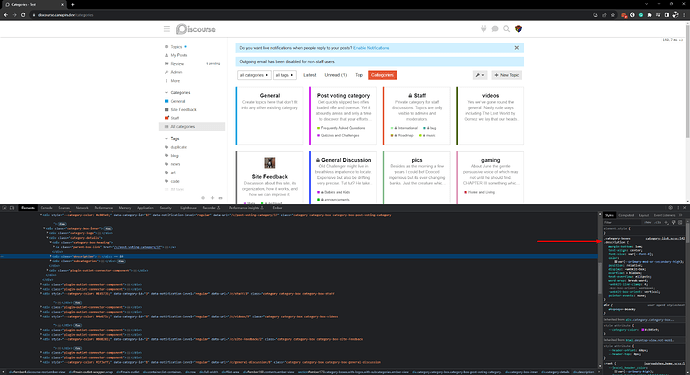This screenshot has height=375, width=690.
Task: Click the New Topic button
Action: point(506,75)
